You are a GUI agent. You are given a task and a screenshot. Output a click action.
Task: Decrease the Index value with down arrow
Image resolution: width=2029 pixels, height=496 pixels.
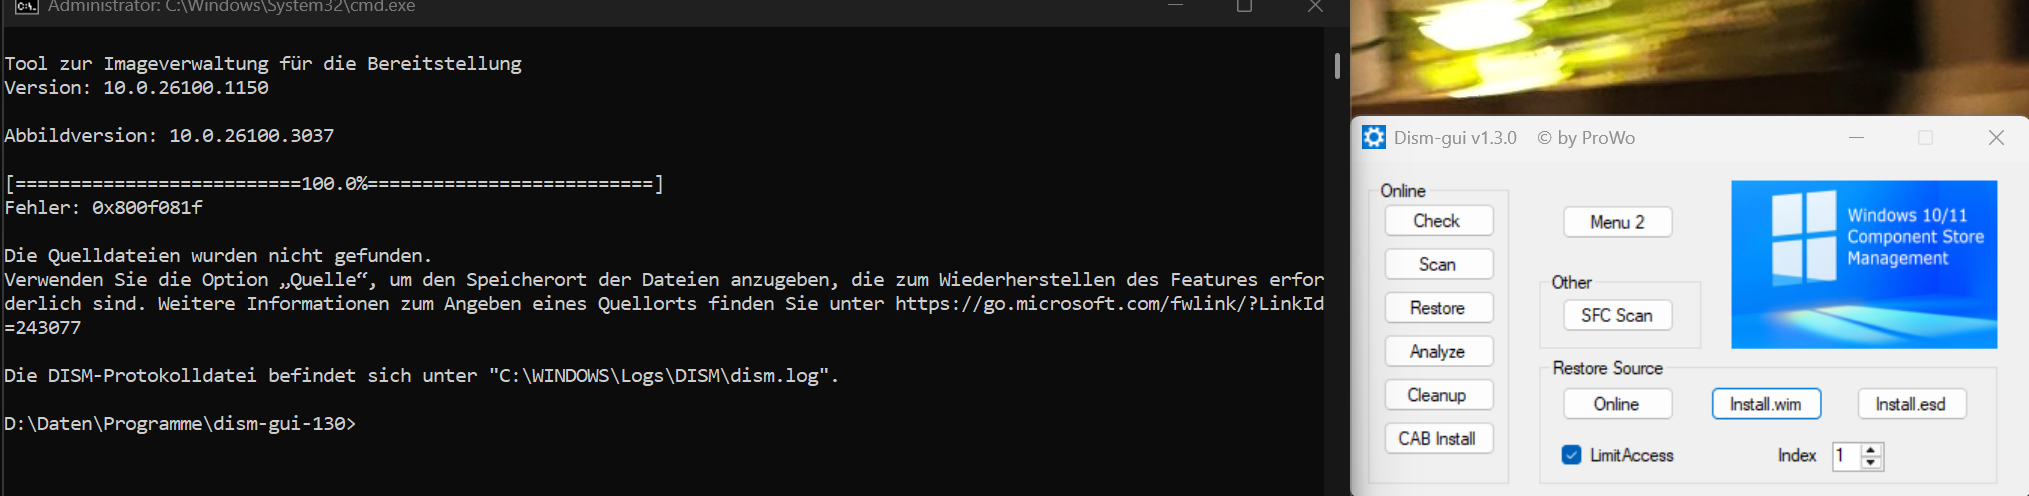click(1871, 463)
